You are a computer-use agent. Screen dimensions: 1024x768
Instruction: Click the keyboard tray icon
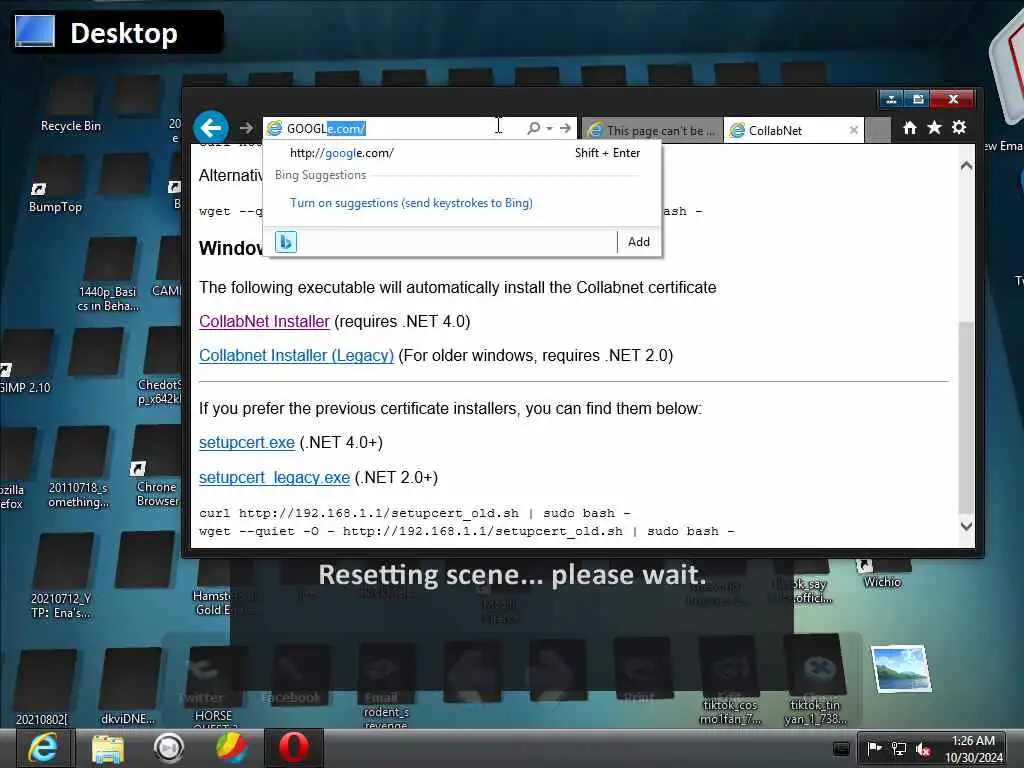pos(842,748)
